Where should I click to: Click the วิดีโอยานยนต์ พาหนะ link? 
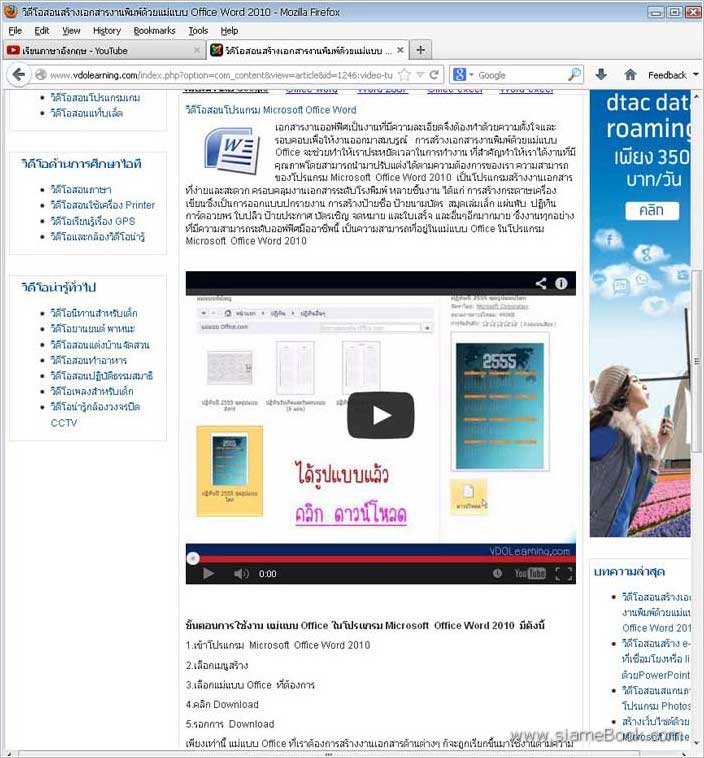click(x=93, y=329)
